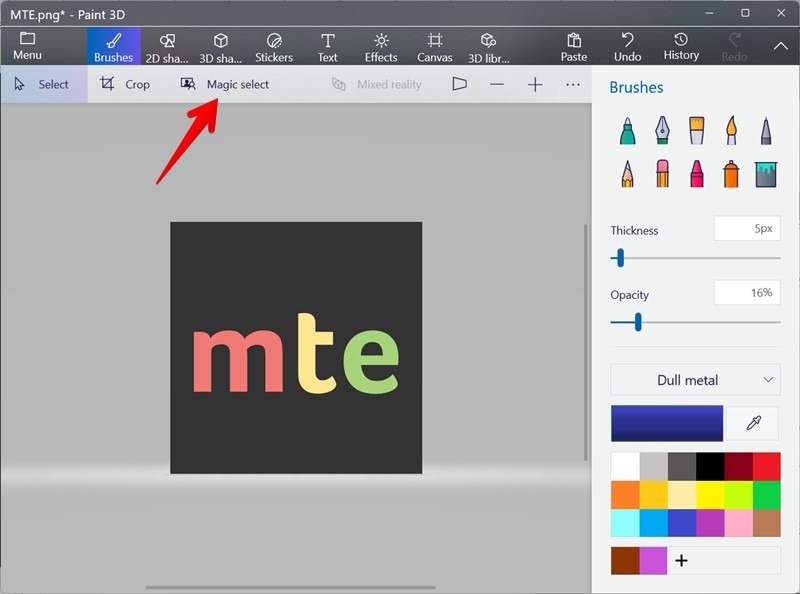Open the Menu panel
This screenshot has height=594, width=800.
coord(27,45)
